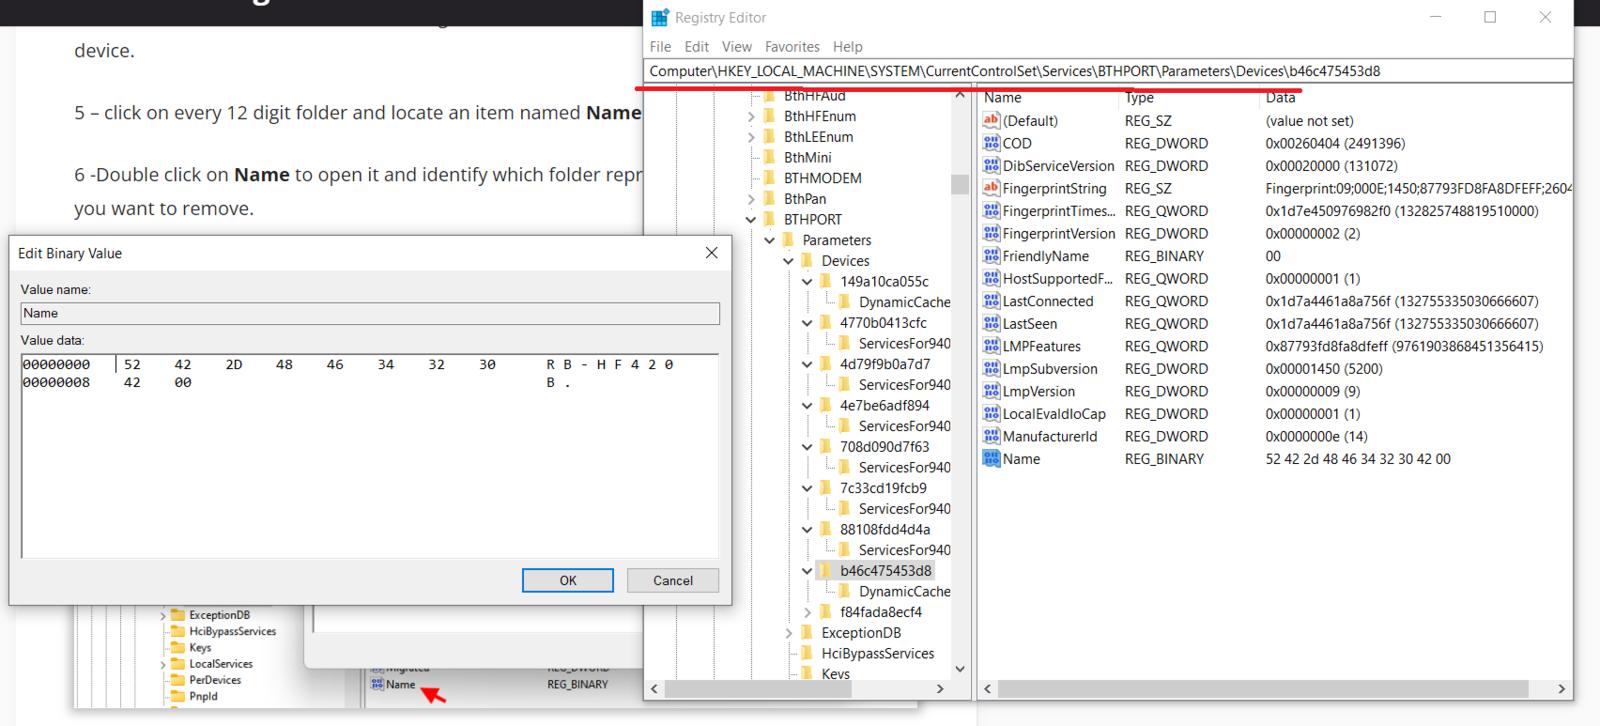Expand the BthHFEnum tree node
Screen dimensions: 1600x726
pyautogui.click(x=751, y=116)
